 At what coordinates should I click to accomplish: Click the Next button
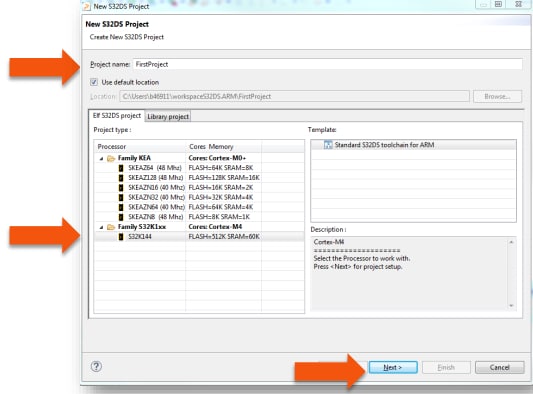click(393, 367)
